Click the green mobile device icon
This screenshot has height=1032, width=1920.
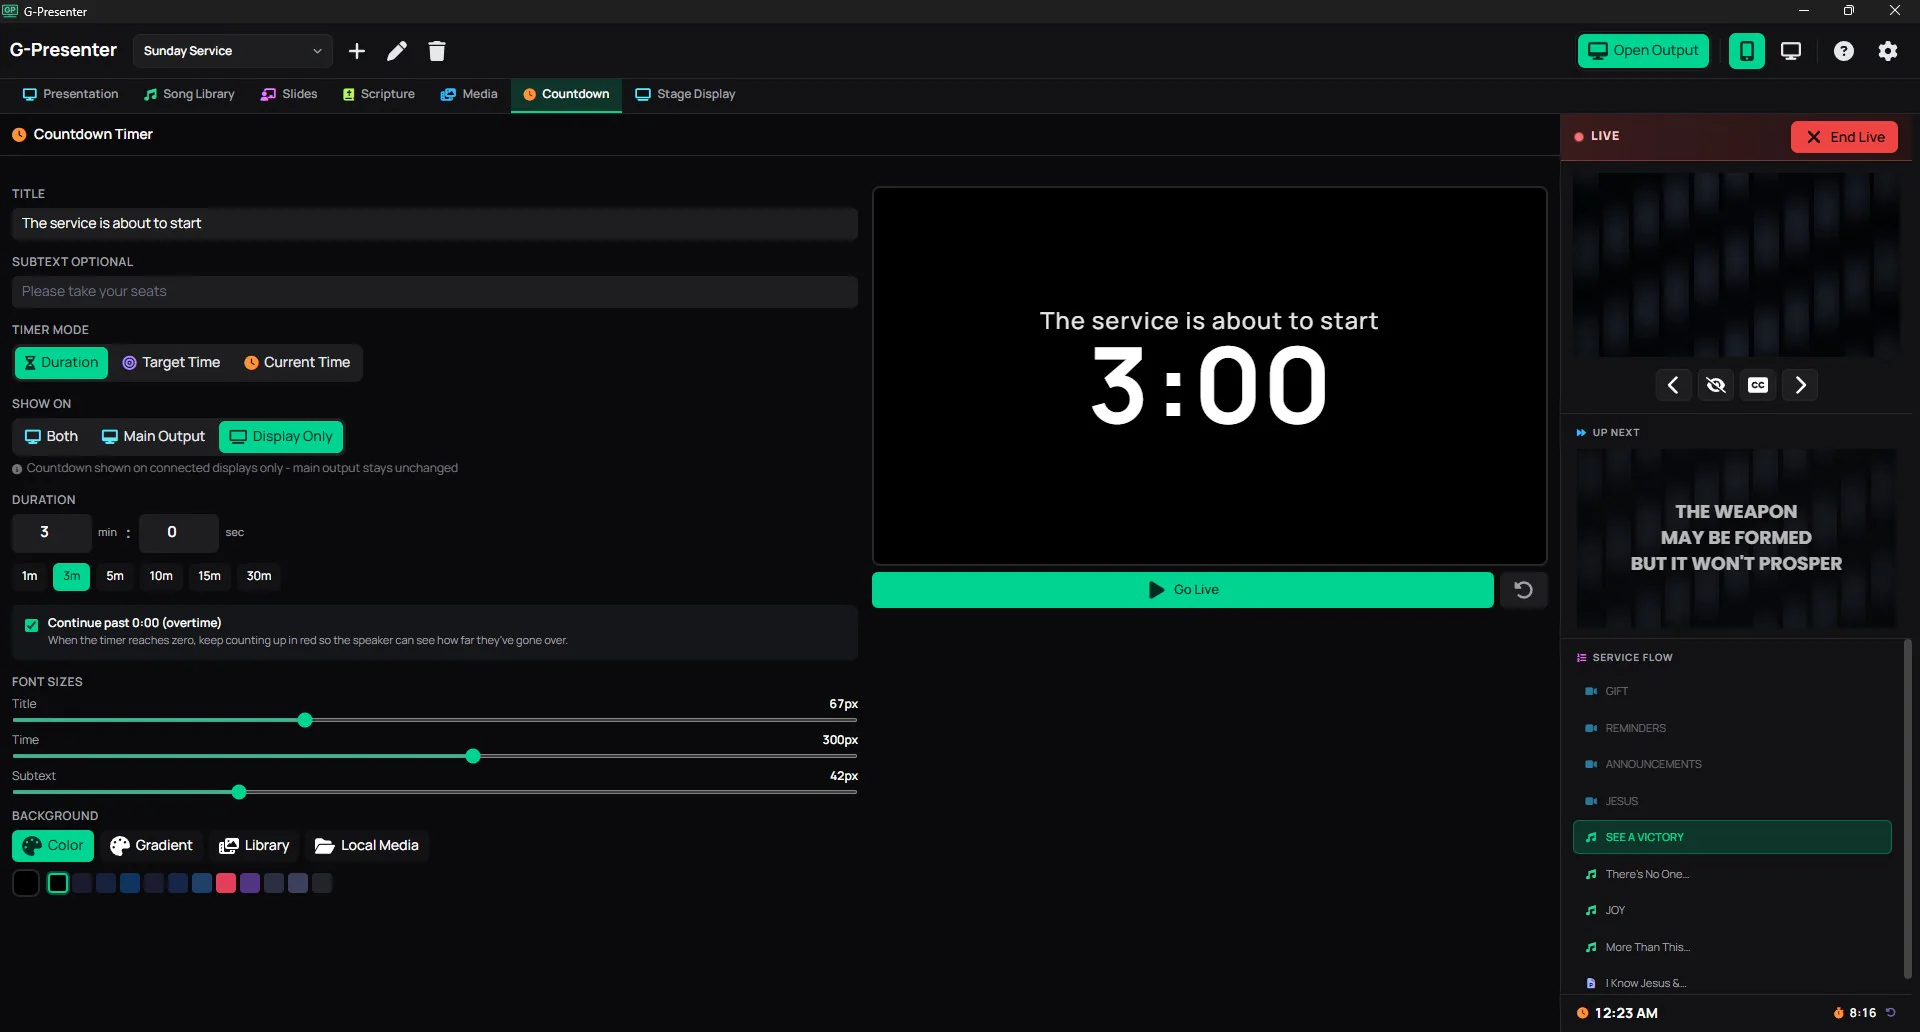(x=1746, y=51)
